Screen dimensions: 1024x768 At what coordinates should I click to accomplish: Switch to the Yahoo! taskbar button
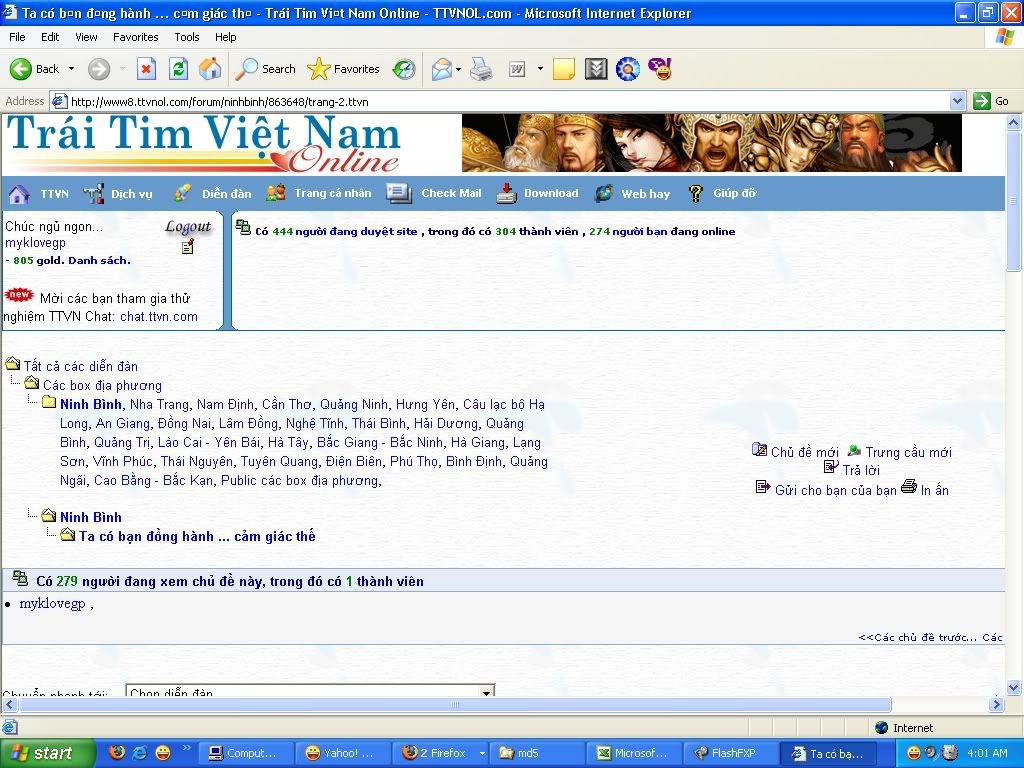(x=344, y=753)
